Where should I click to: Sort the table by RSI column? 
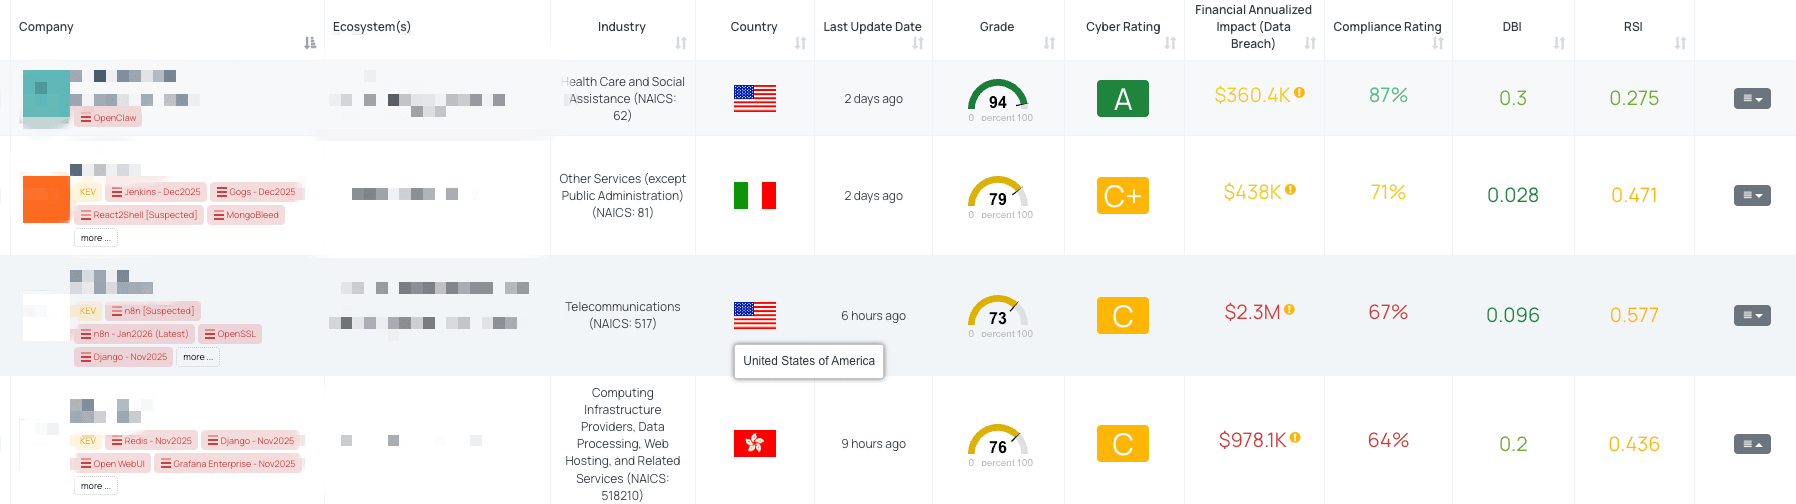pos(1680,43)
